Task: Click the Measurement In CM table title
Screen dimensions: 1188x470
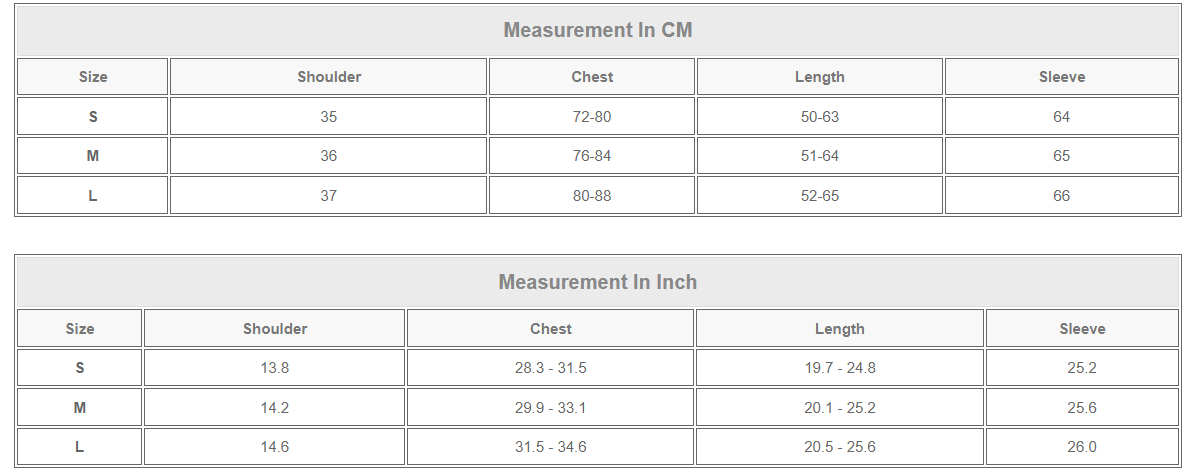Action: click(597, 30)
